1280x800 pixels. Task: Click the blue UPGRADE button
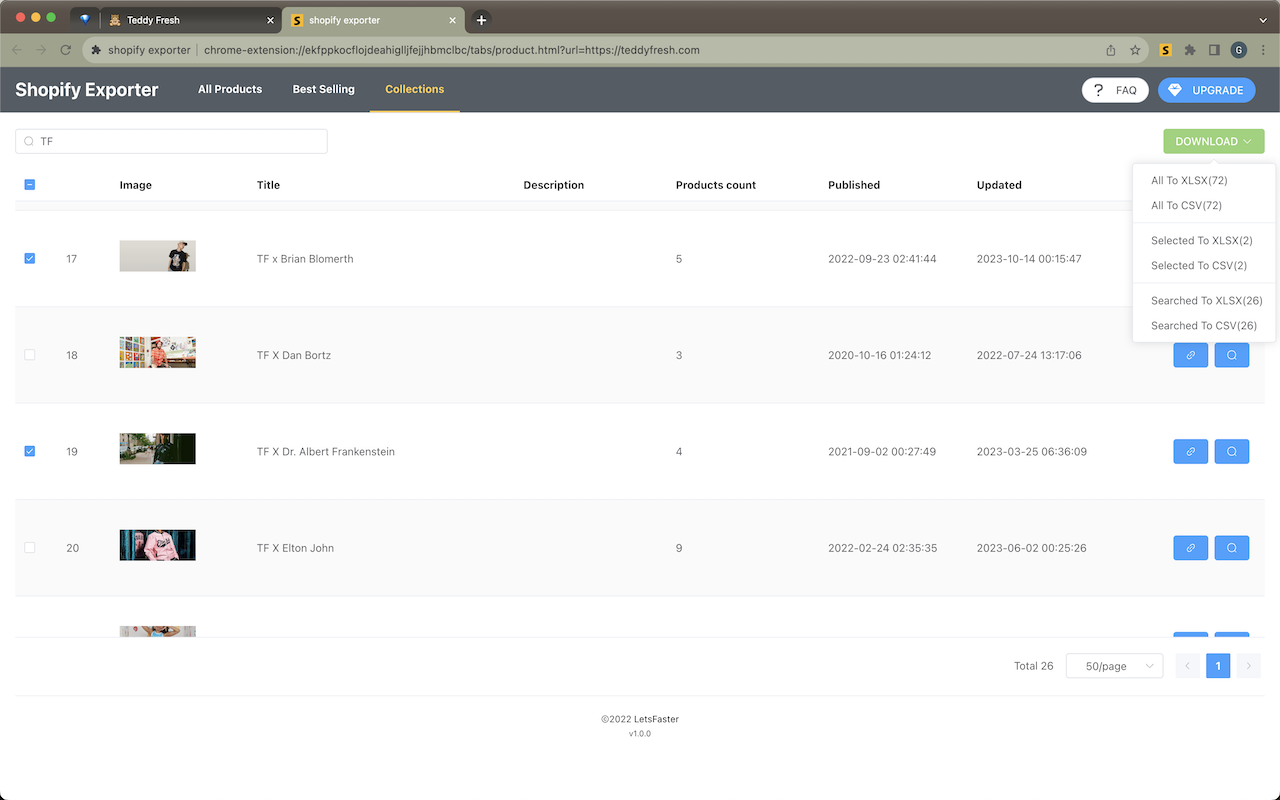[x=1206, y=90]
